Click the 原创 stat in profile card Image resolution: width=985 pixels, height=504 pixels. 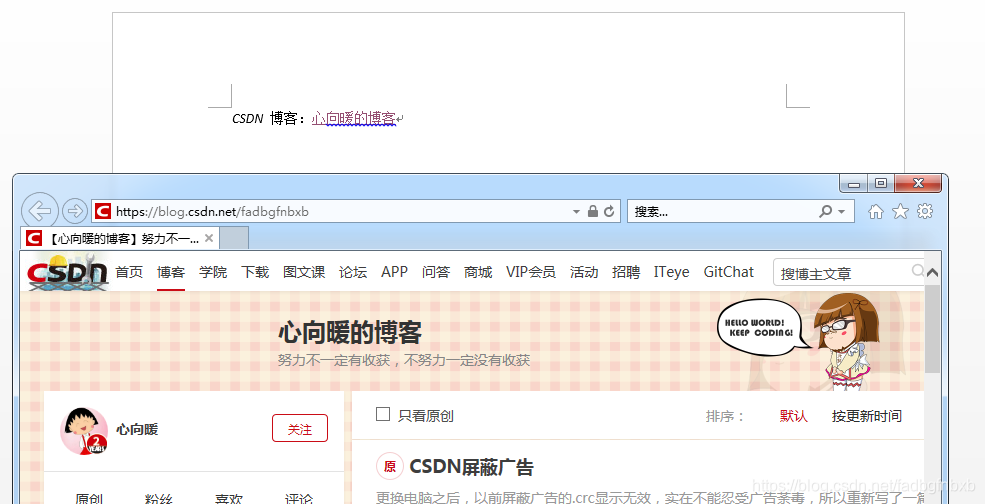89,500
